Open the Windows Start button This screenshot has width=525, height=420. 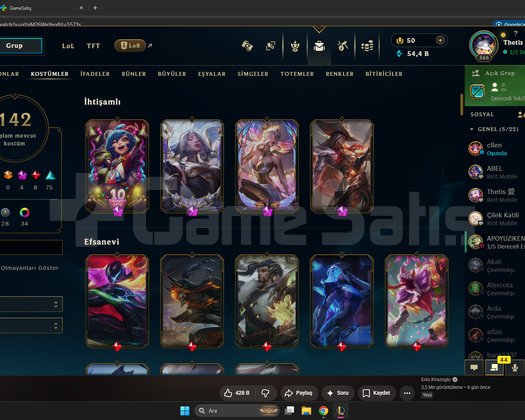tap(184, 411)
